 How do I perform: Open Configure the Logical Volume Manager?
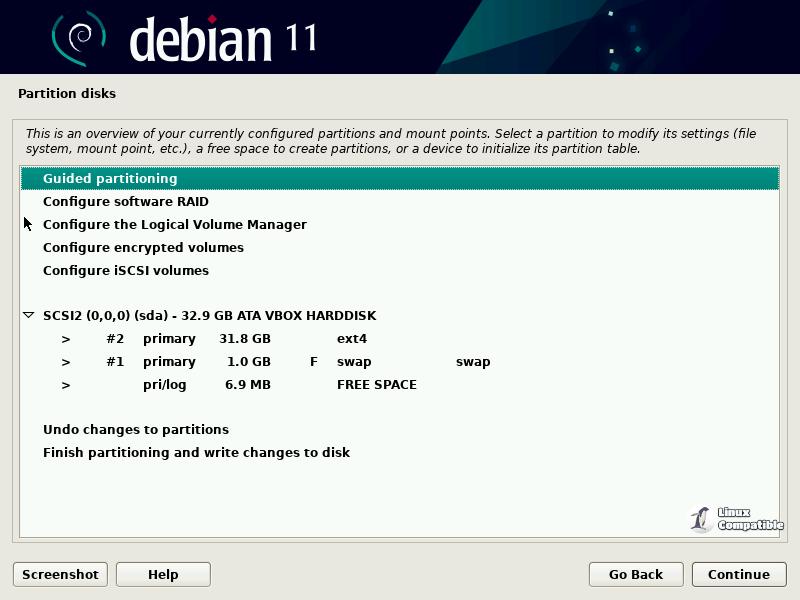[x=174, y=225]
